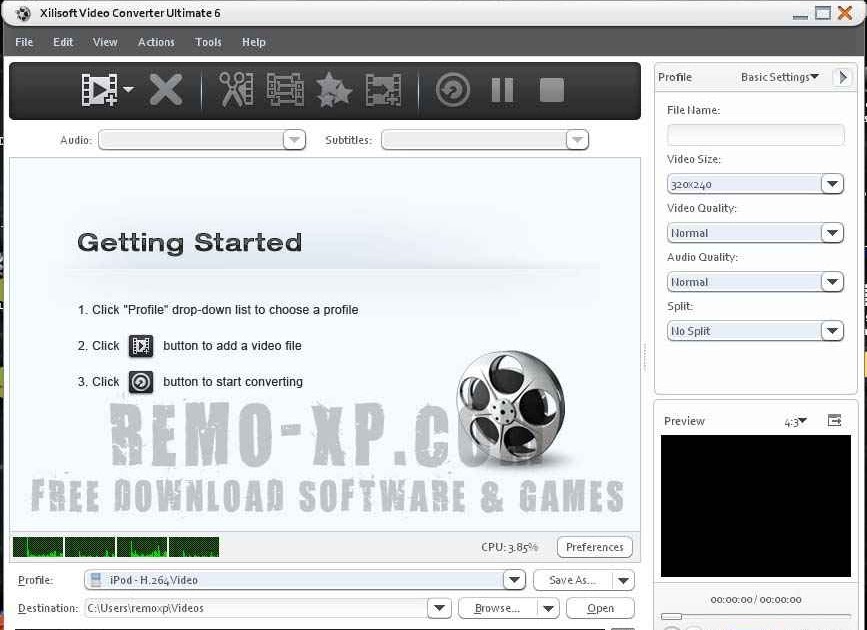Expand the Split No Split dropdown

[832, 331]
